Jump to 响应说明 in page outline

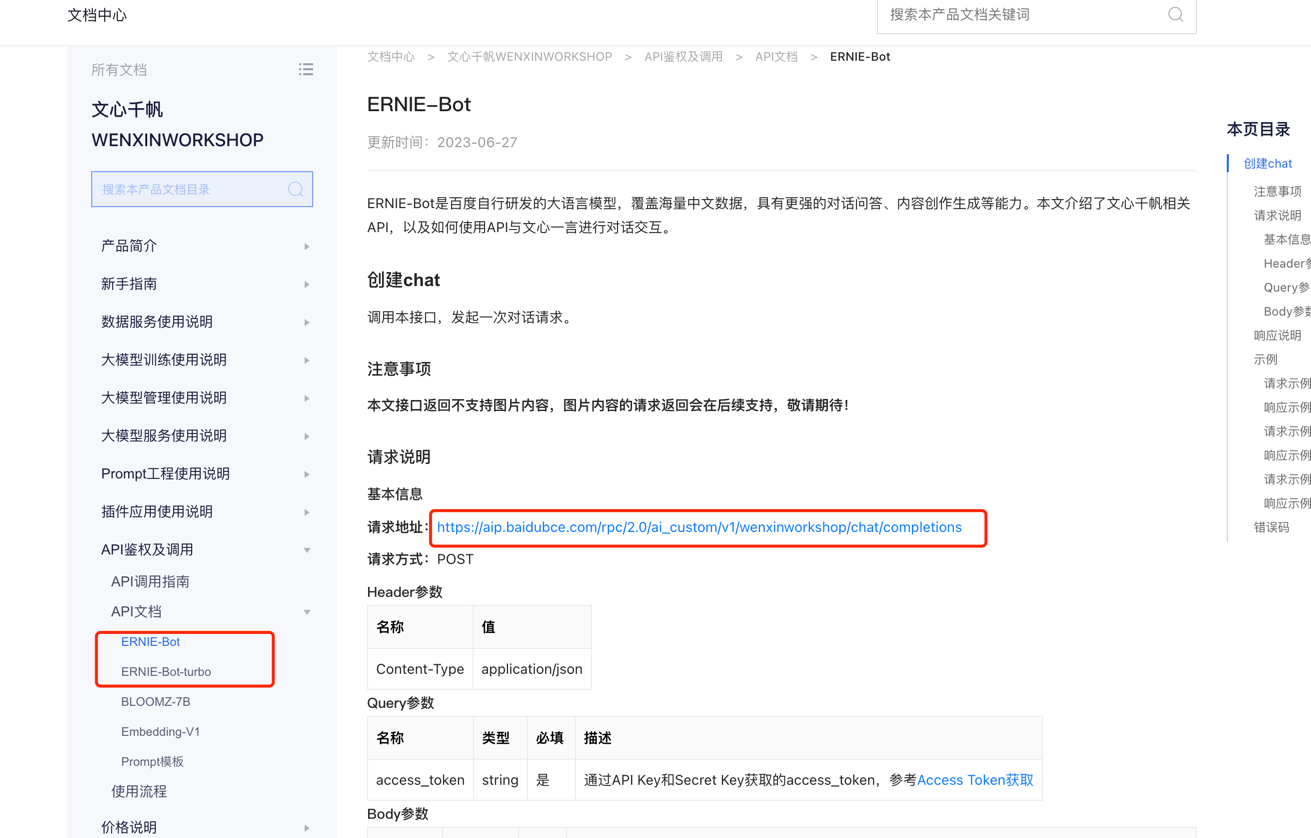pos(1278,336)
